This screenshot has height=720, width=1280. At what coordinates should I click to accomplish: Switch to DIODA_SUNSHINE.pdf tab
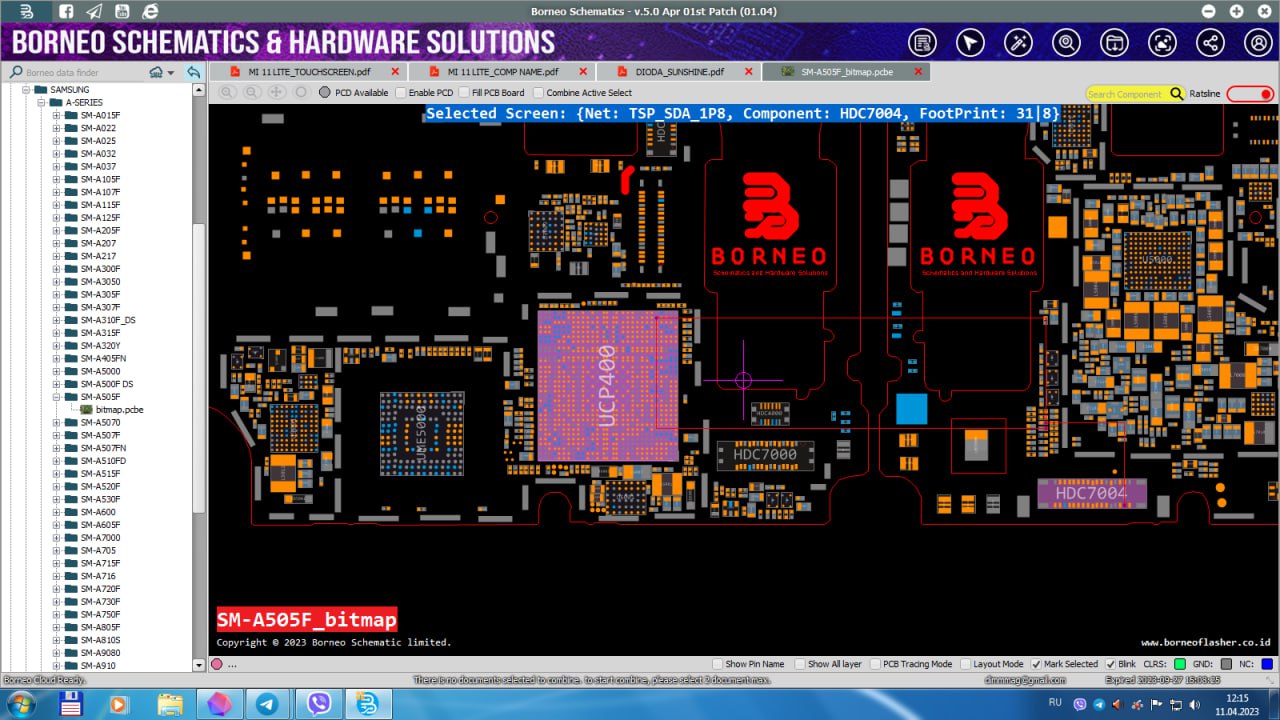[x=679, y=72]
